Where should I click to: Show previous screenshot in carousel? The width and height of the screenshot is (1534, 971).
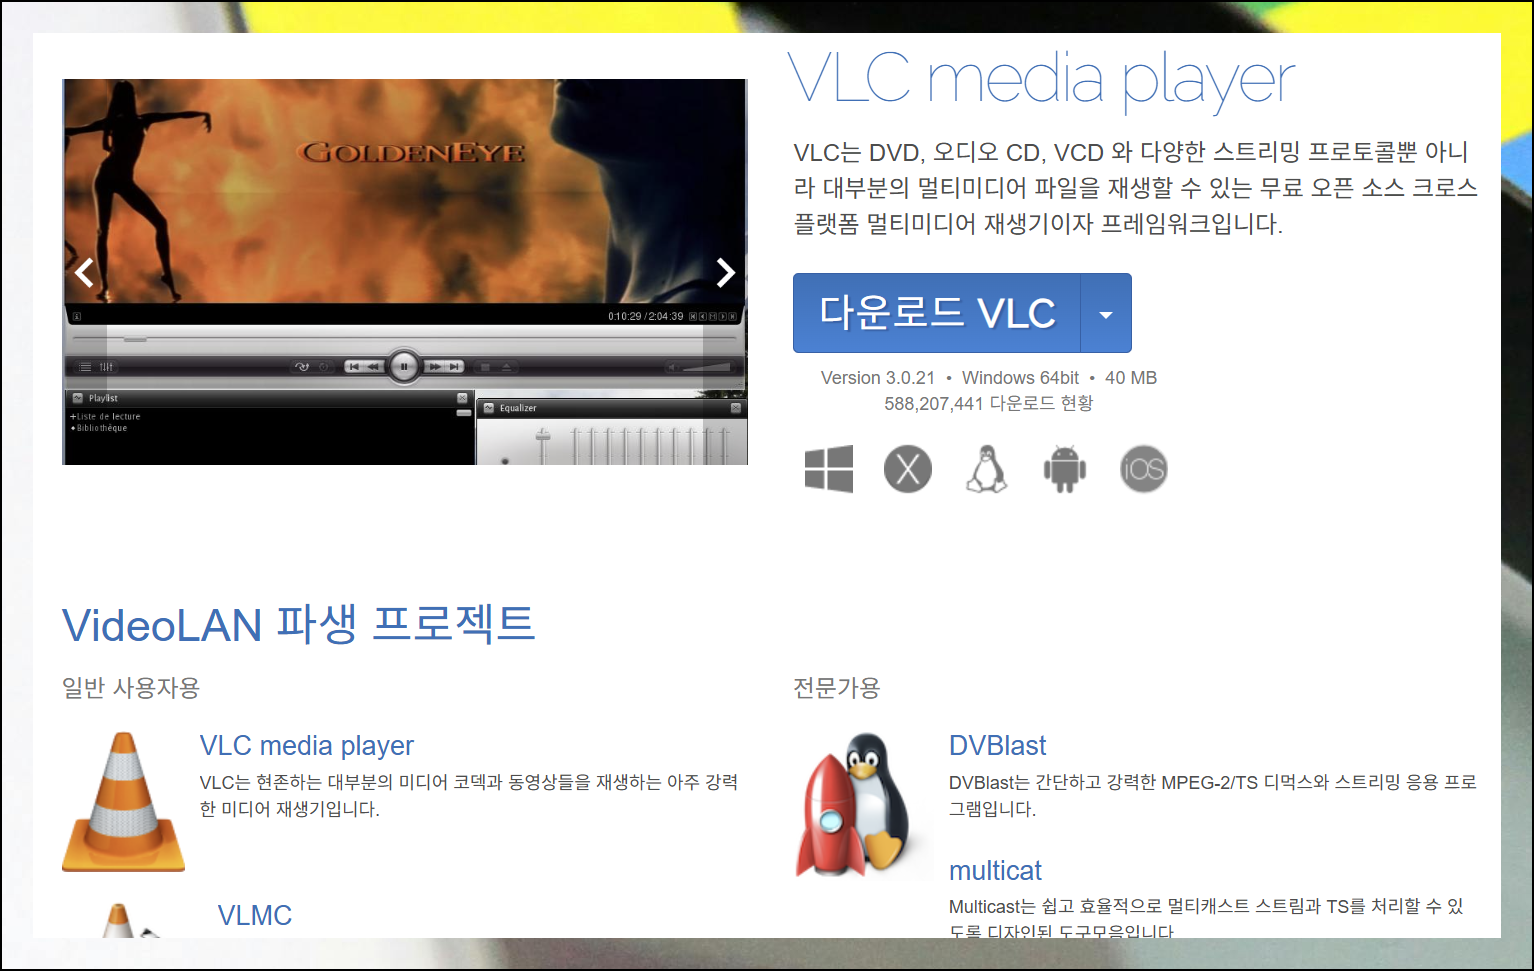click(85, 272)
